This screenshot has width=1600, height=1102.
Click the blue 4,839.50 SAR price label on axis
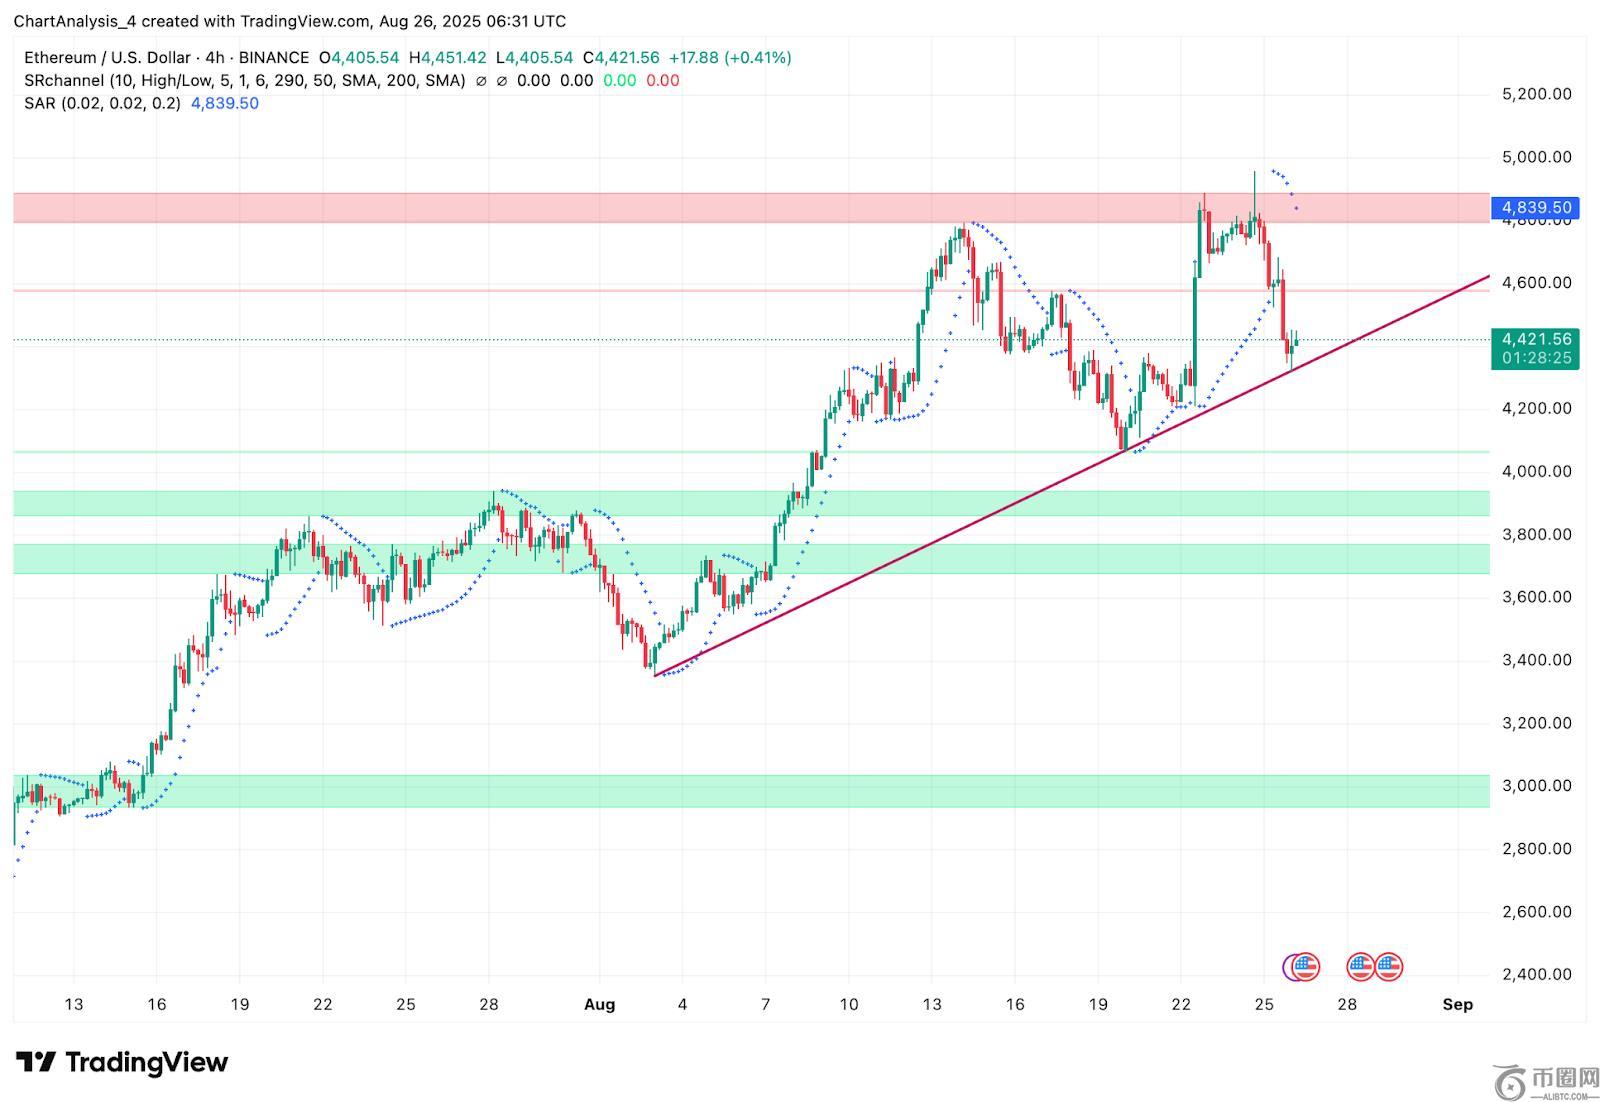1535,208
